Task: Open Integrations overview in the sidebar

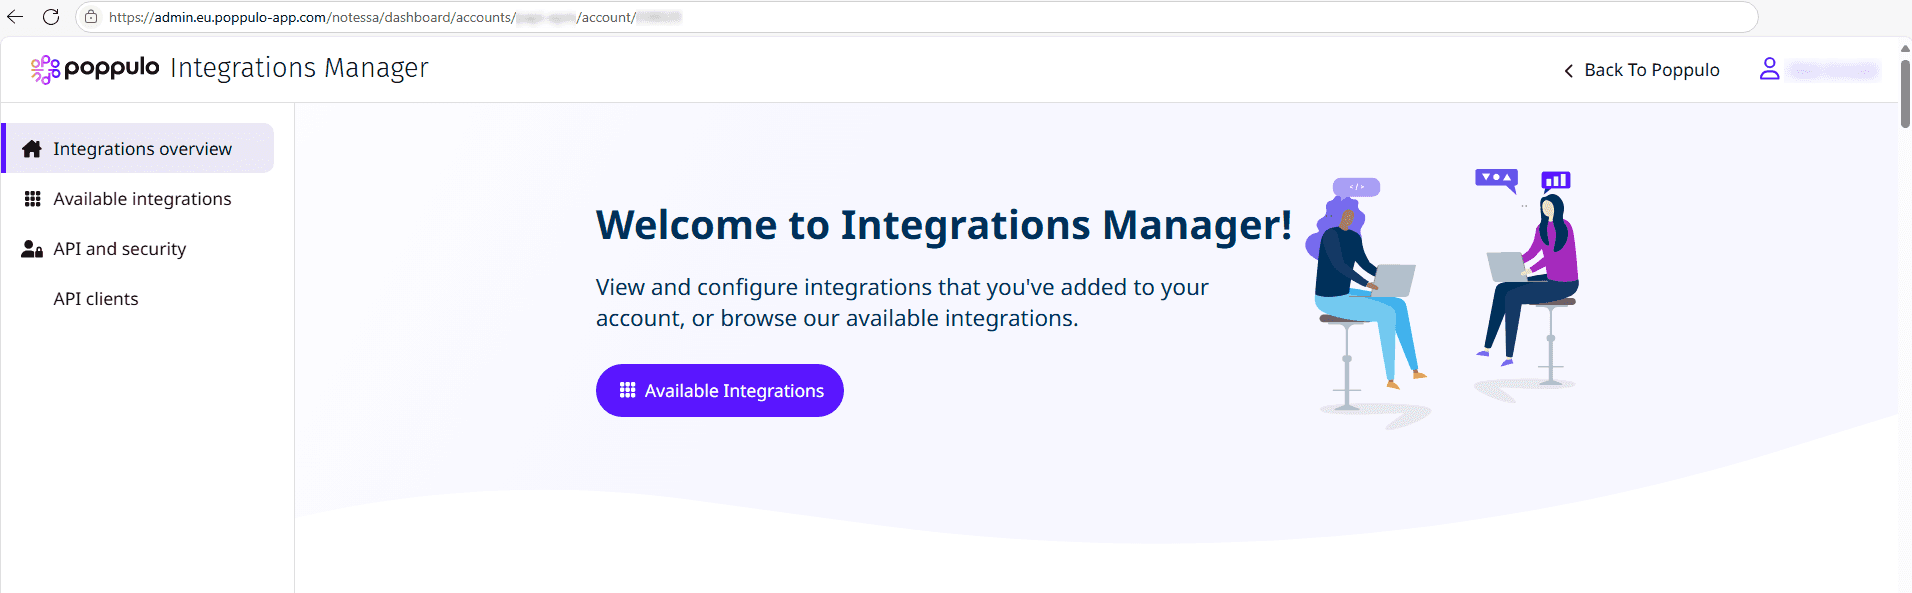Action: click(138, 148)
